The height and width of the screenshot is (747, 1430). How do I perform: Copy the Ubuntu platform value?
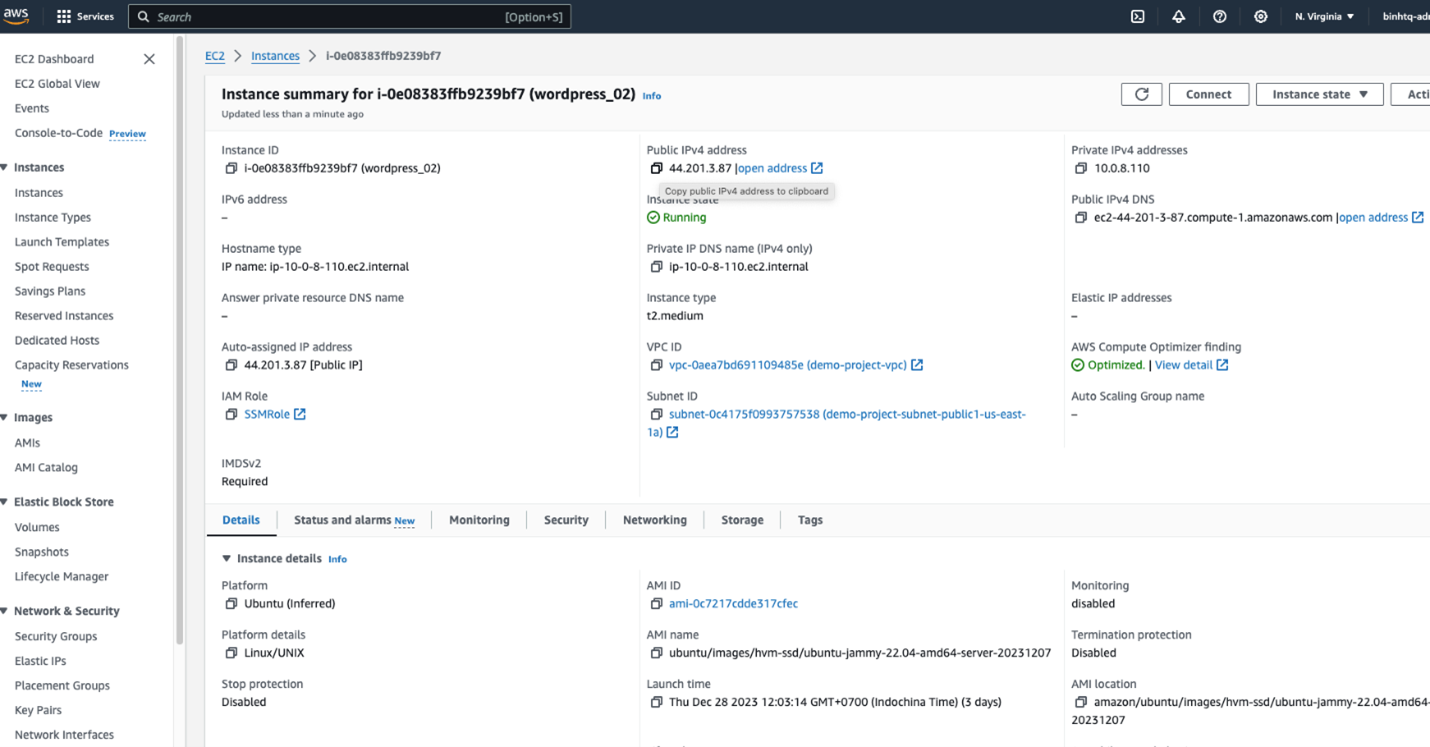pos(231,604)
